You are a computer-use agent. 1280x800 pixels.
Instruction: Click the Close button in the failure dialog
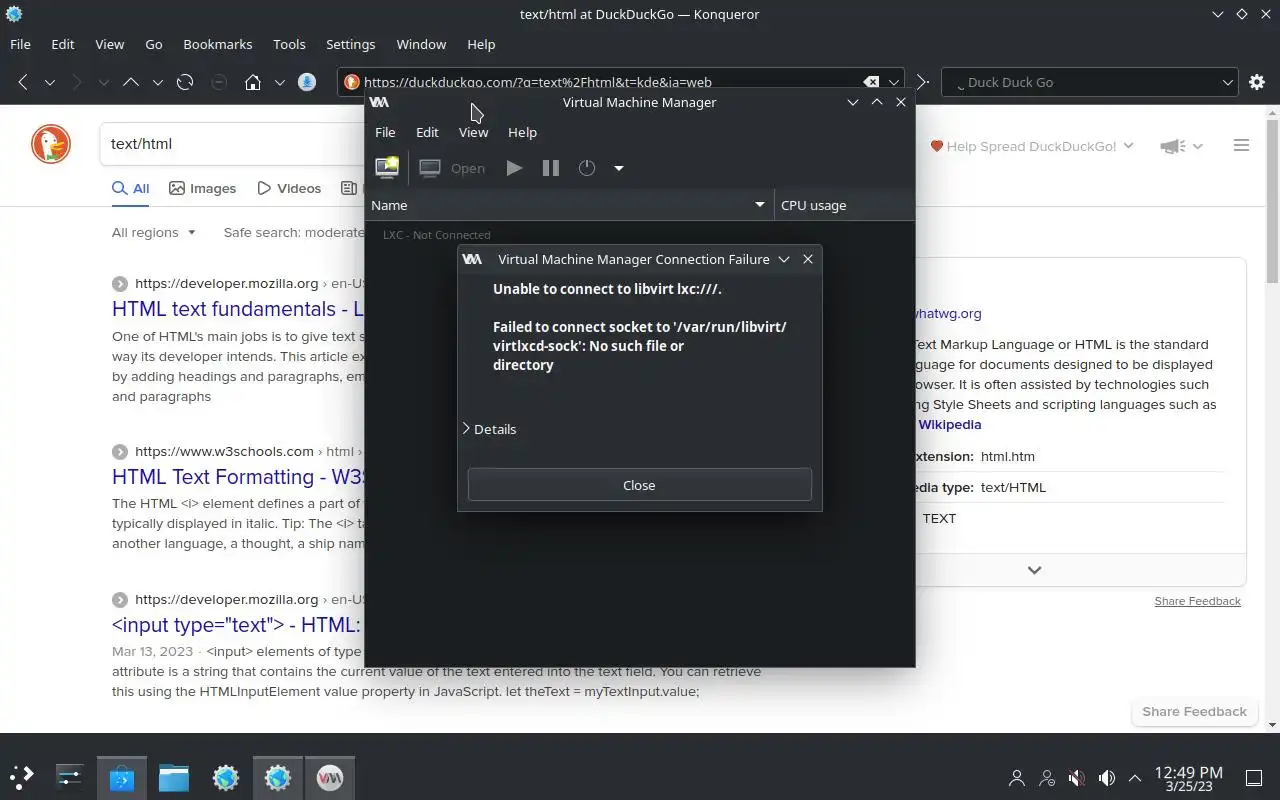pyautogui.click(x=639, y=485)
